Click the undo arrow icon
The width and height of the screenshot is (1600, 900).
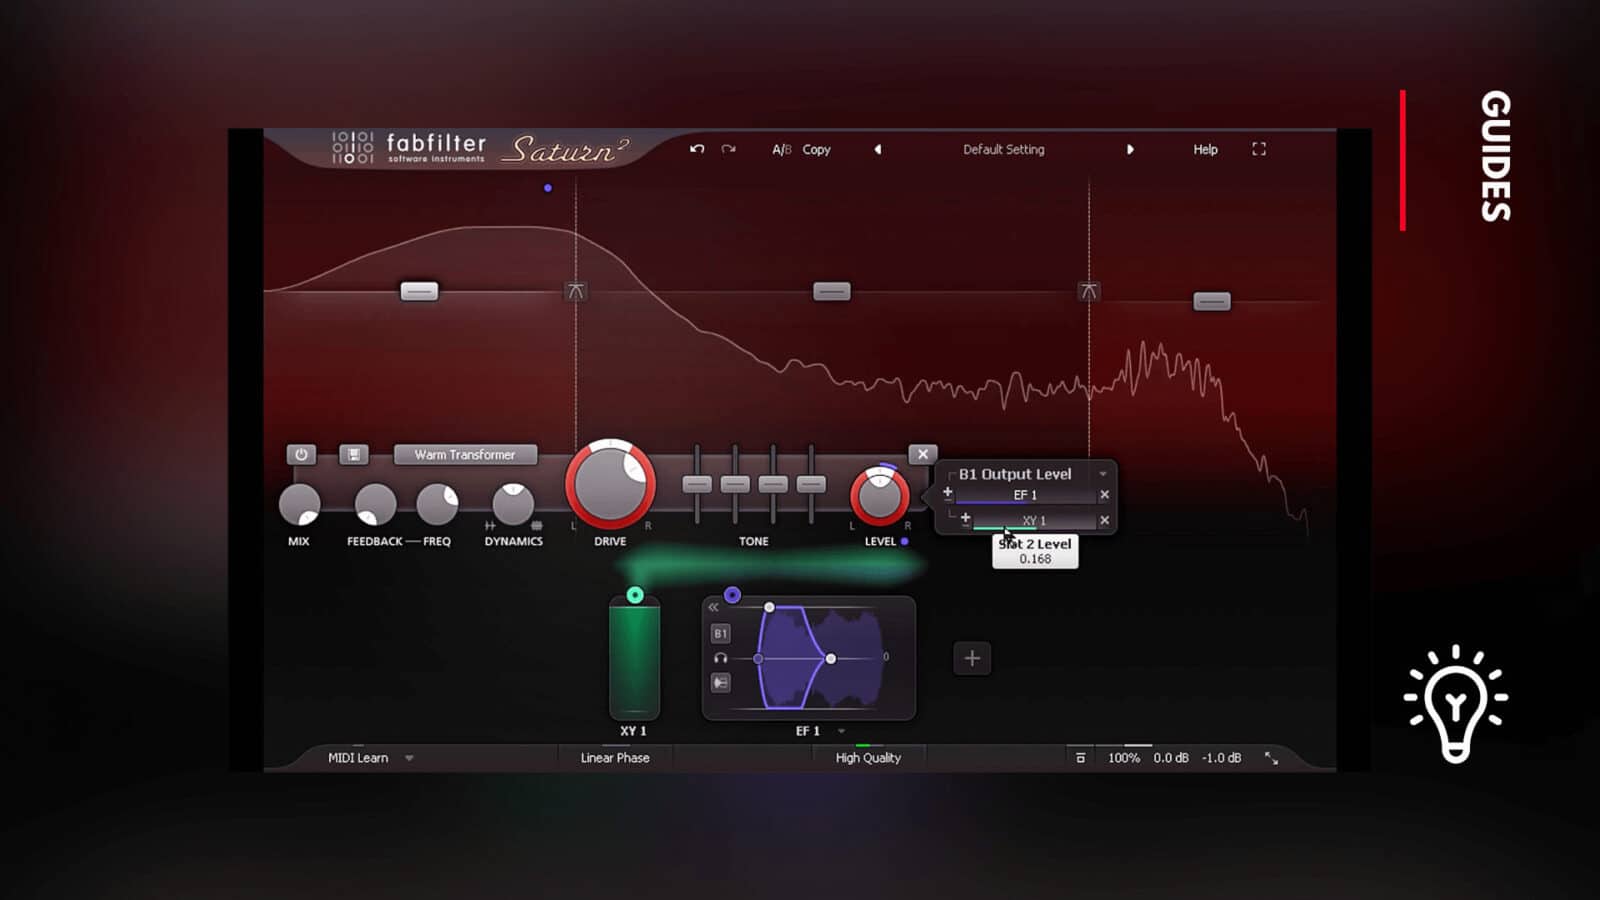(697, 149)
